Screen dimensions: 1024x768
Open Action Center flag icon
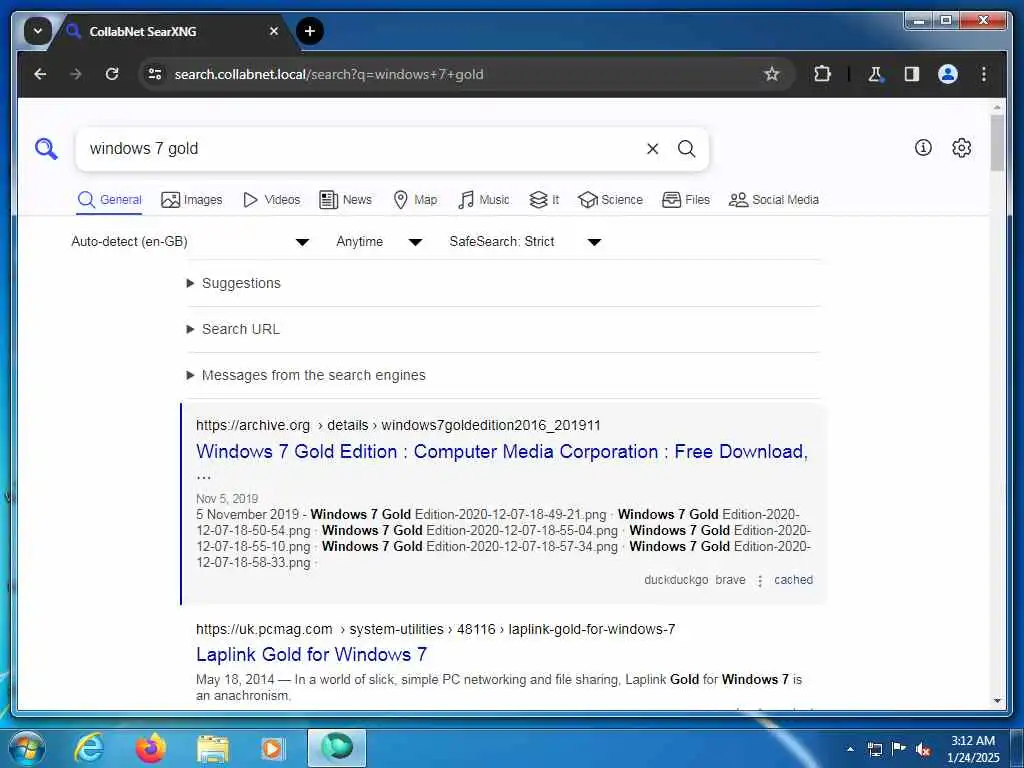[899, 748]
